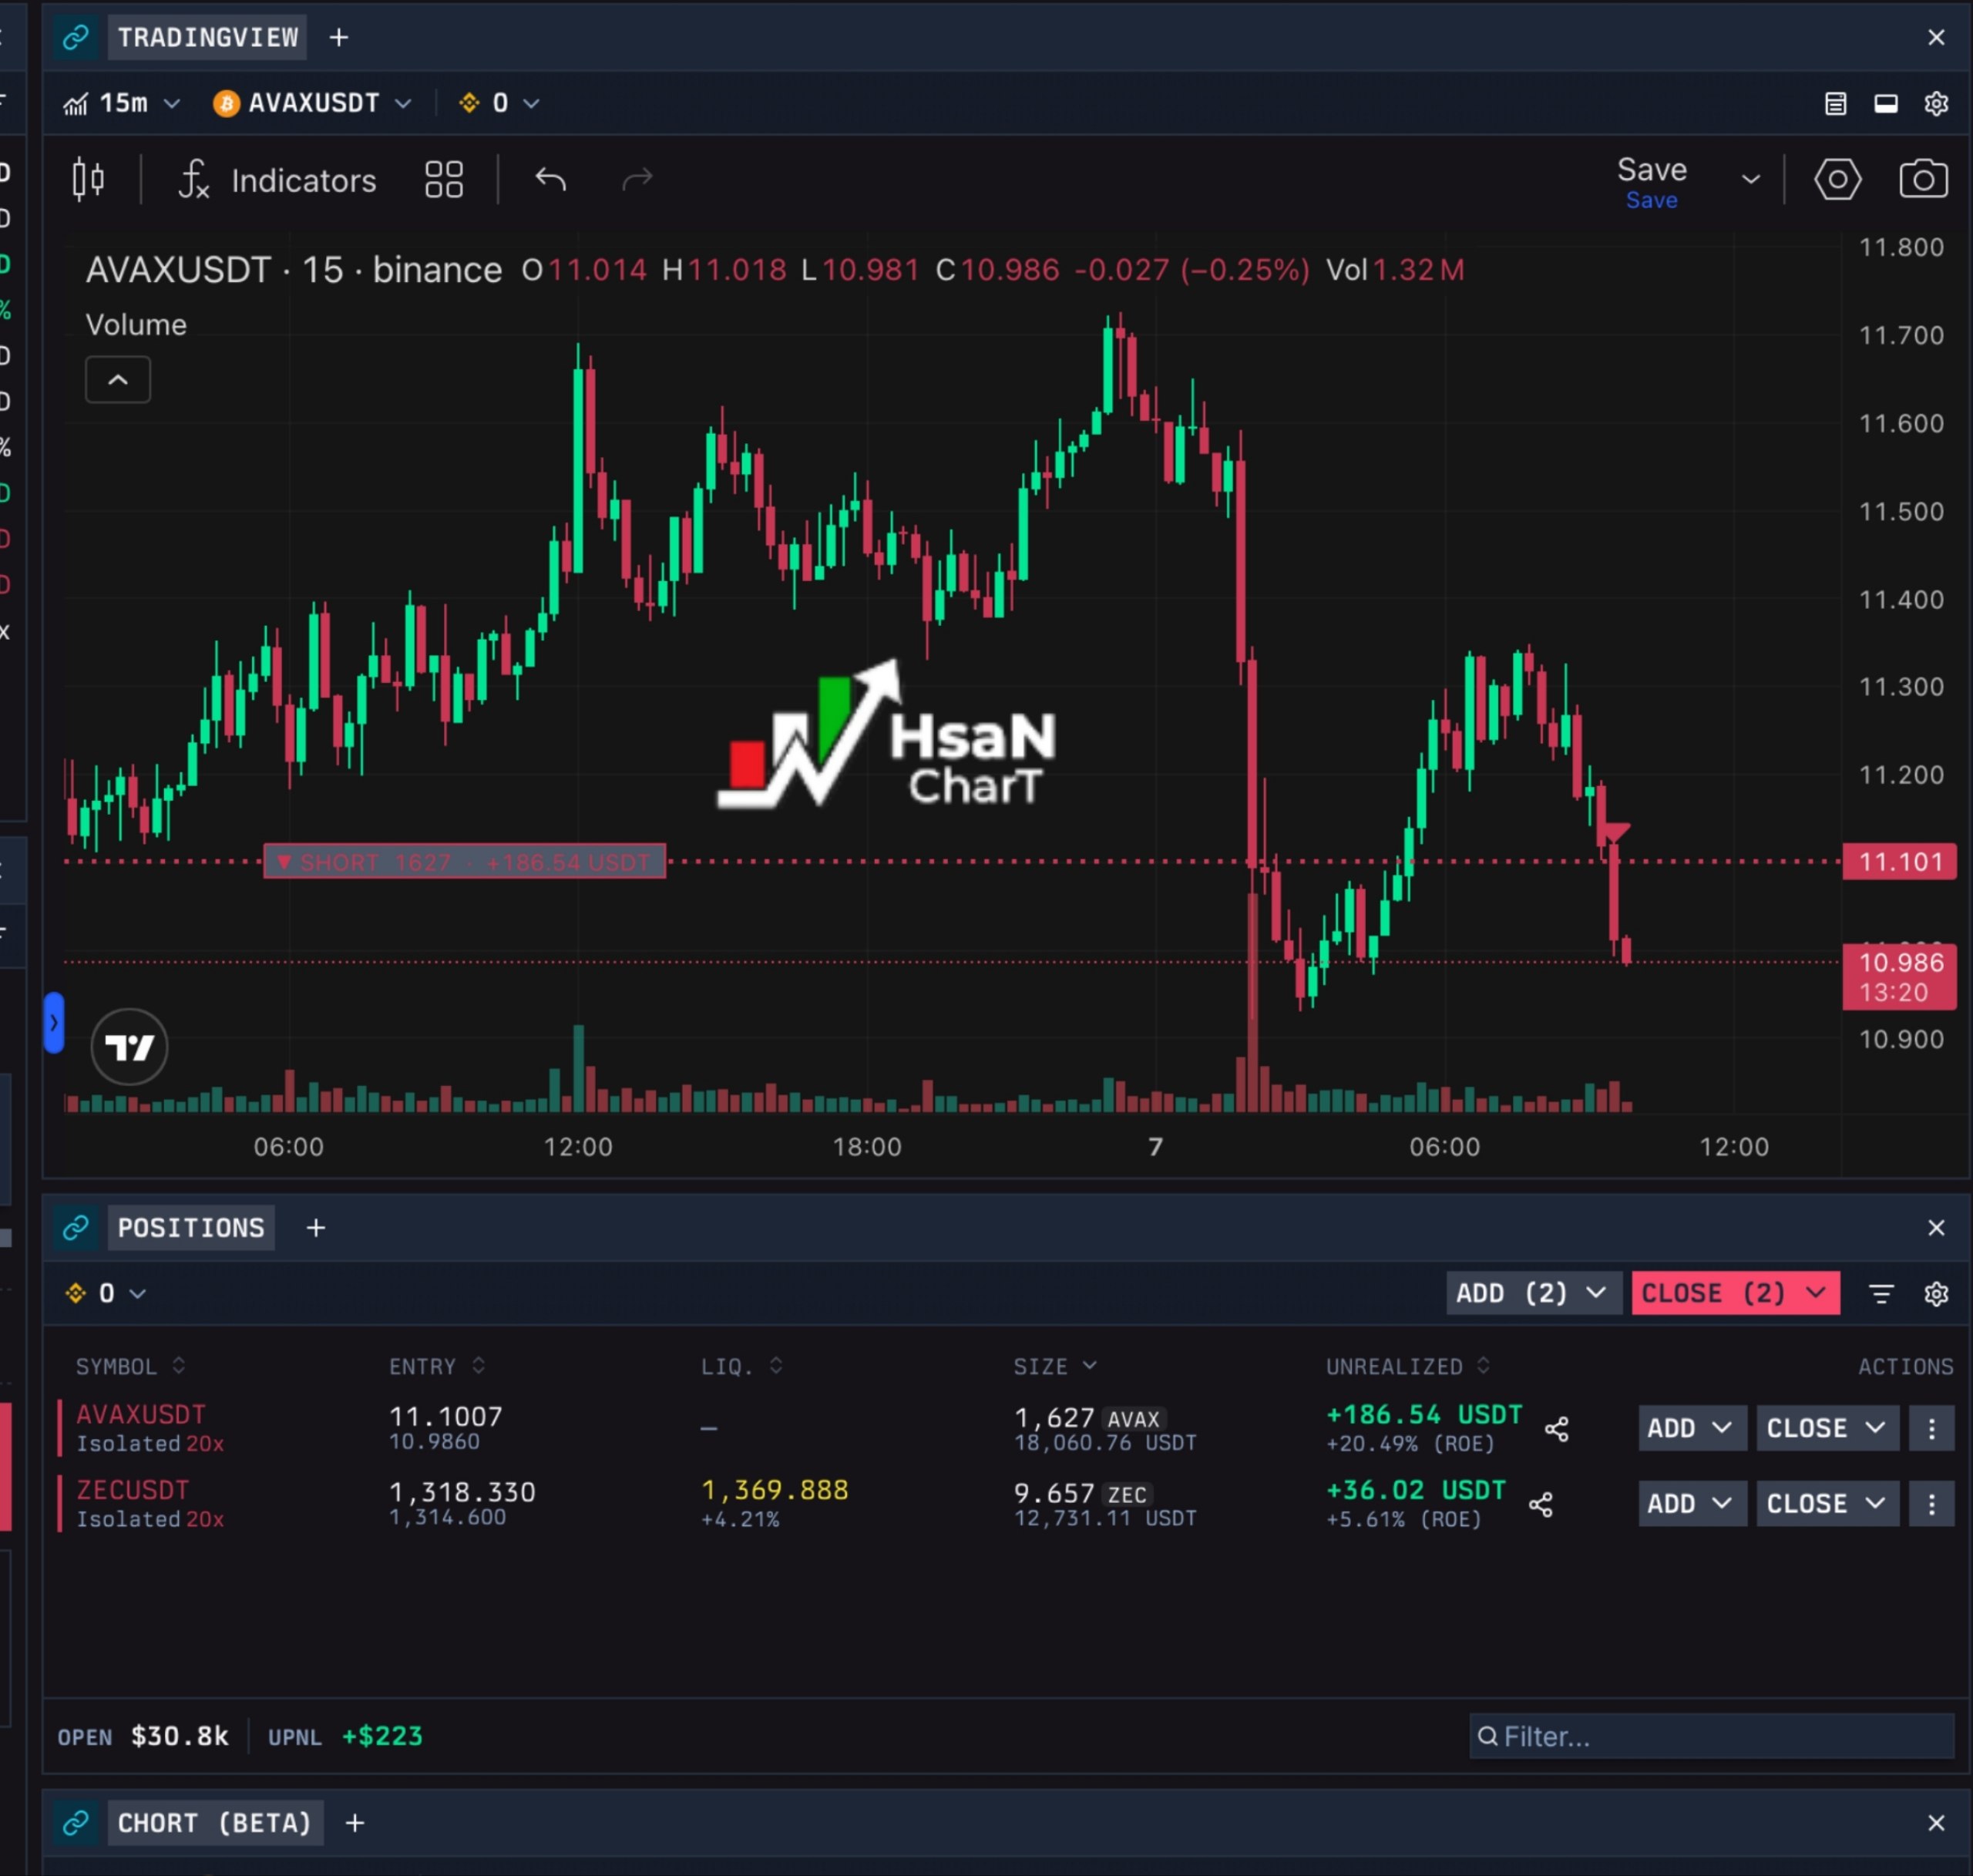
Task: Sort positions by UNREALIZED column
Action: [1408, 1367]
